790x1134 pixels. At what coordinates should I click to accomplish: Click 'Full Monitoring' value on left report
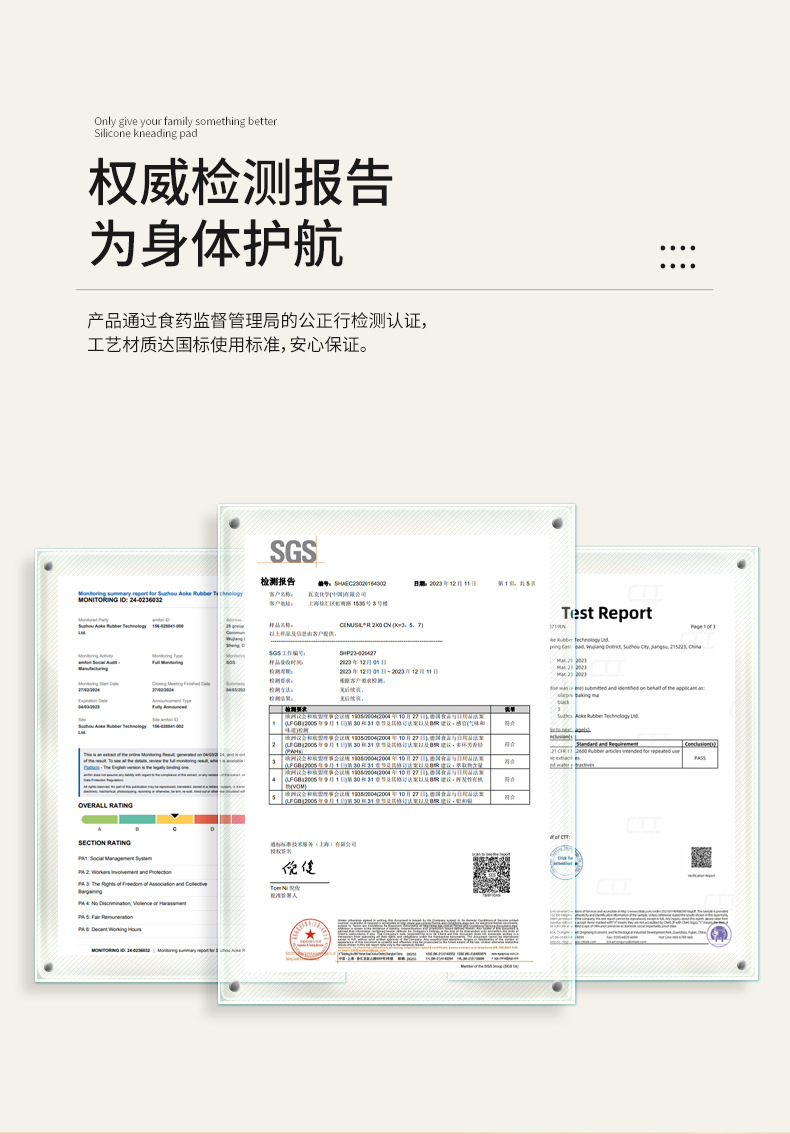click(167, 662)
